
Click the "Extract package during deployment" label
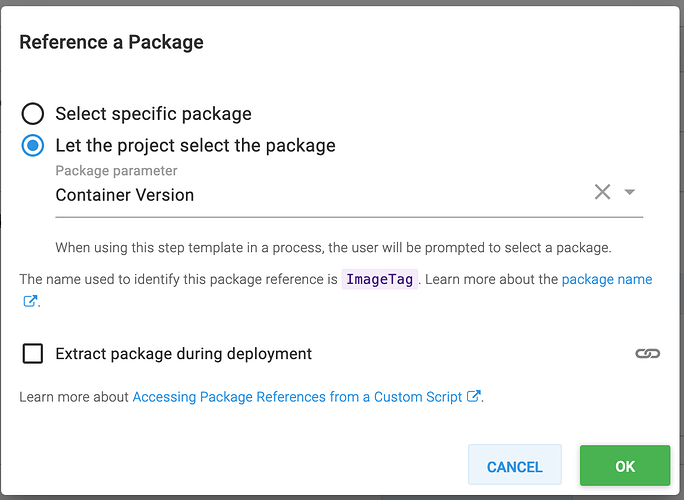point(184,354)
